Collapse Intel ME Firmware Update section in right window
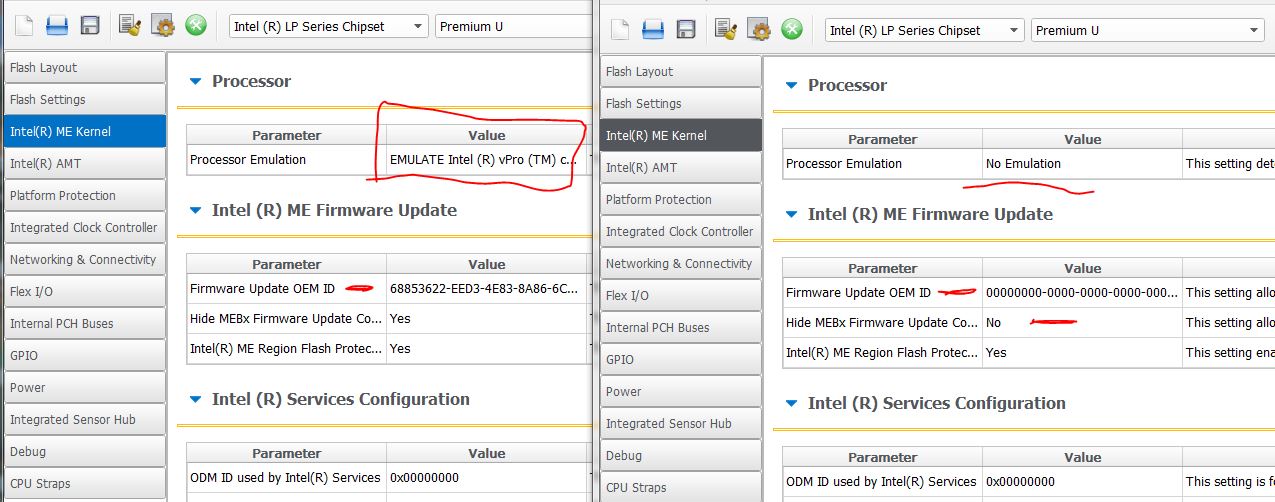 coord(792,215)
